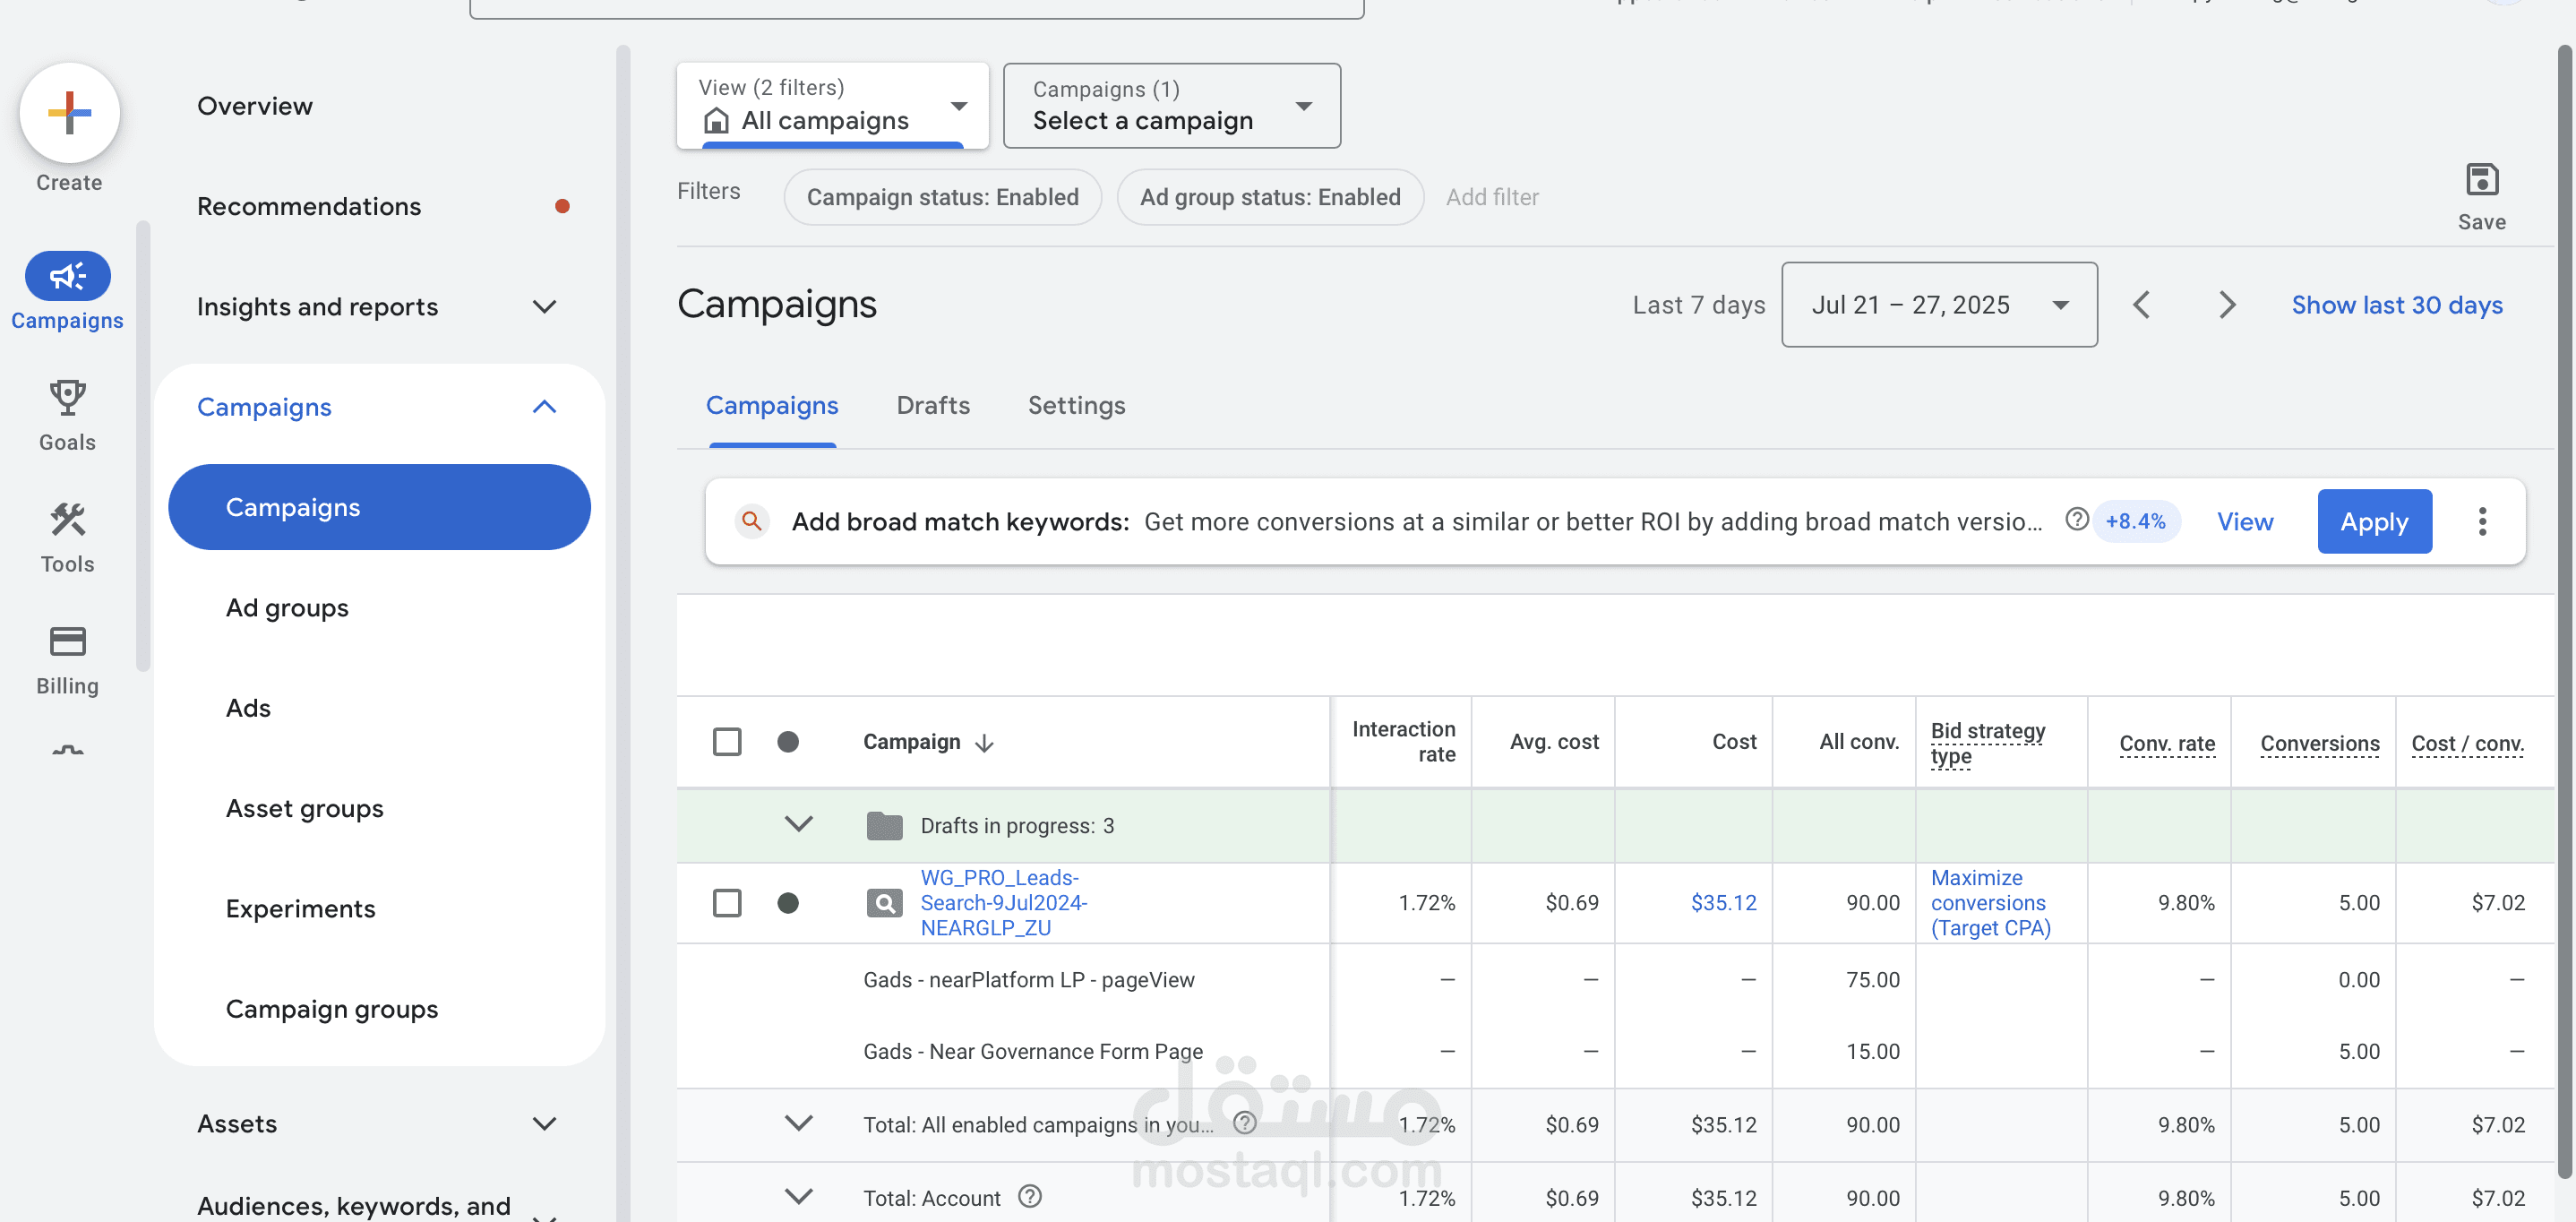Click Campaign status: Enabled filter chip
The image size is (2576, 1222).
[x=942, y=197]
